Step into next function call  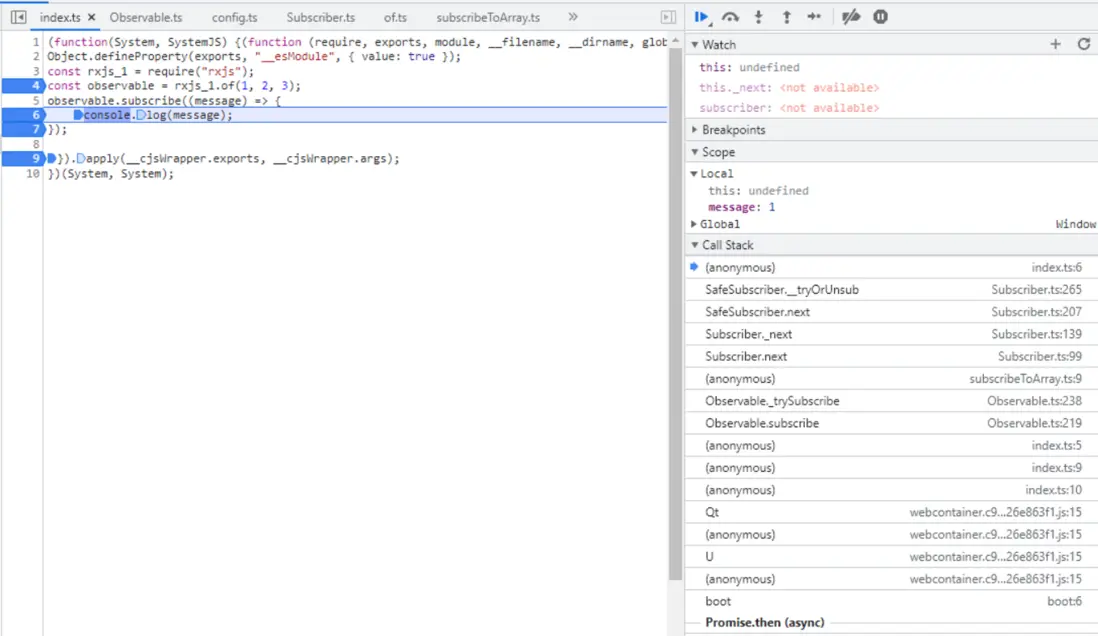(x=759, y=17)
